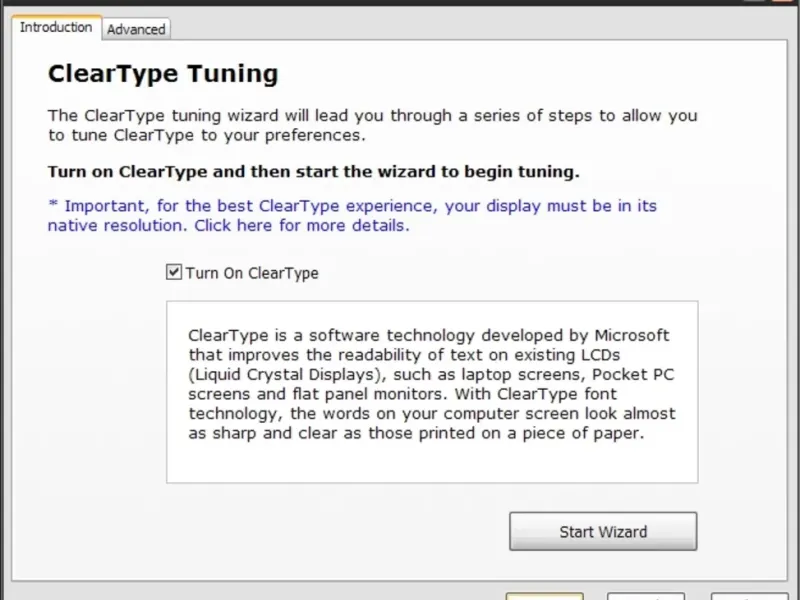The image size is (800, 600).
Task: Switch to the Introduction tab
Action: pyautogui.click(x=56, y=28)
